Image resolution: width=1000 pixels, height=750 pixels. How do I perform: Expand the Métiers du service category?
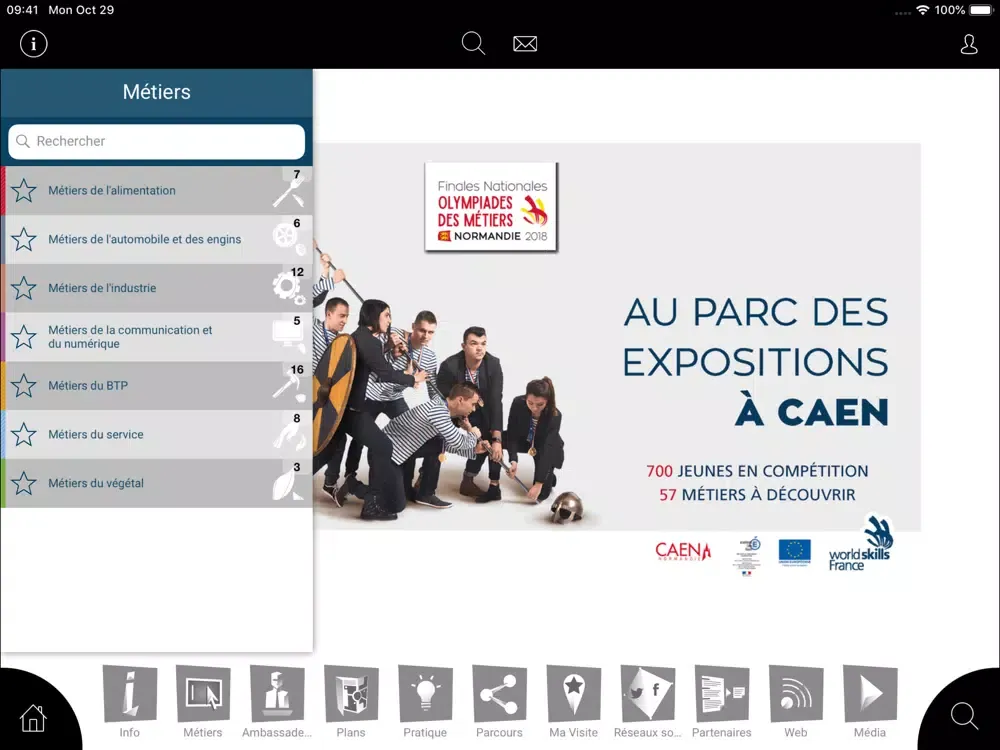point(145,435)
